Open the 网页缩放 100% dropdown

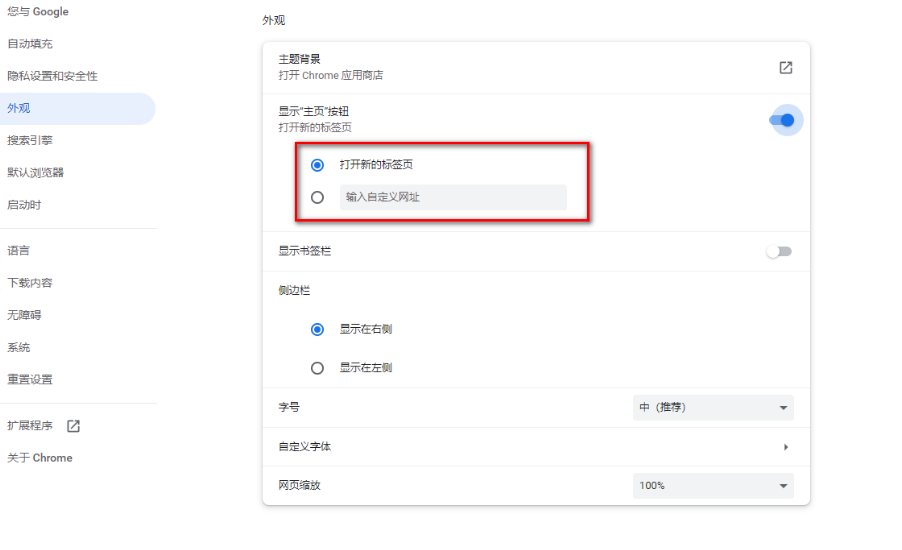[713, 486]
